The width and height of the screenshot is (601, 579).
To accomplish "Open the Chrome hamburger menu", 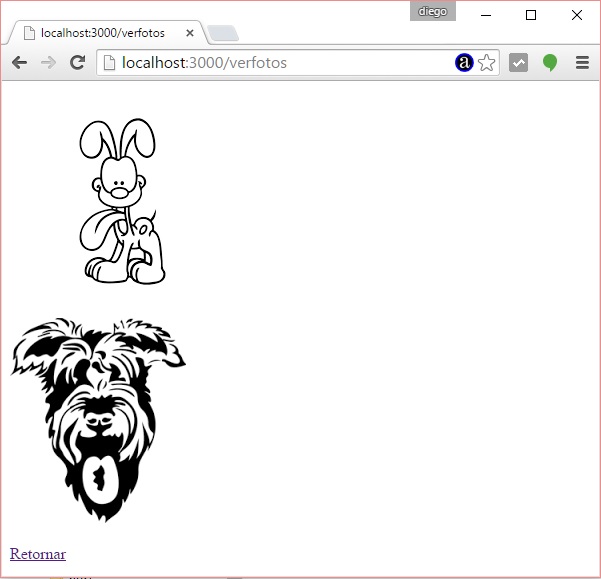I will pyautogui.click(x=582, y=62).
